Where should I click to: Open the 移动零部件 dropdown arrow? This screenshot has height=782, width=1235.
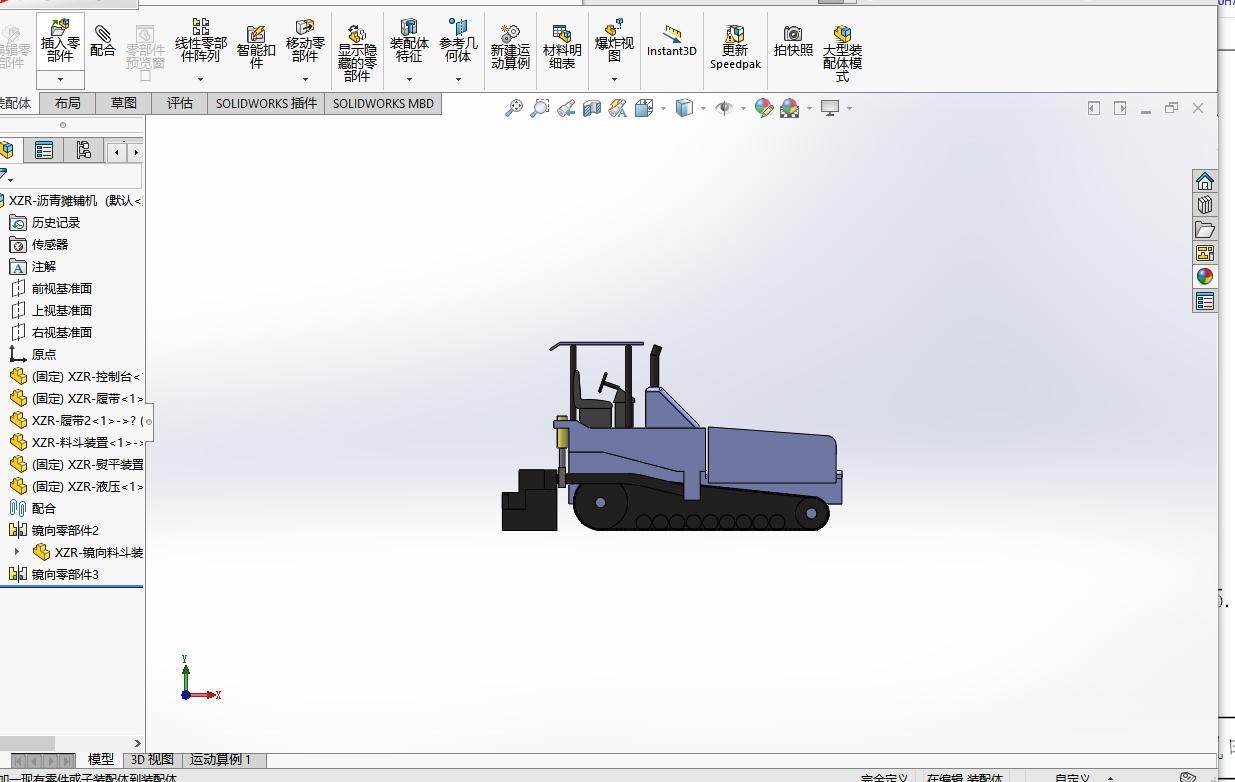tap(305, 79)
